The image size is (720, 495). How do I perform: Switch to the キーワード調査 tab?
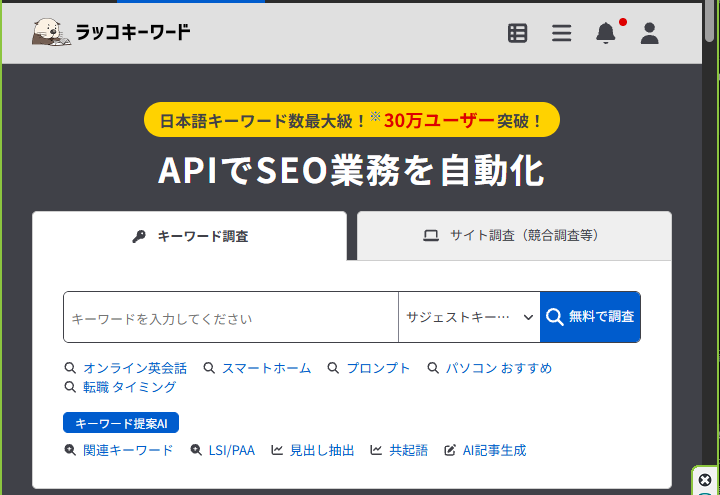point(190,236)
